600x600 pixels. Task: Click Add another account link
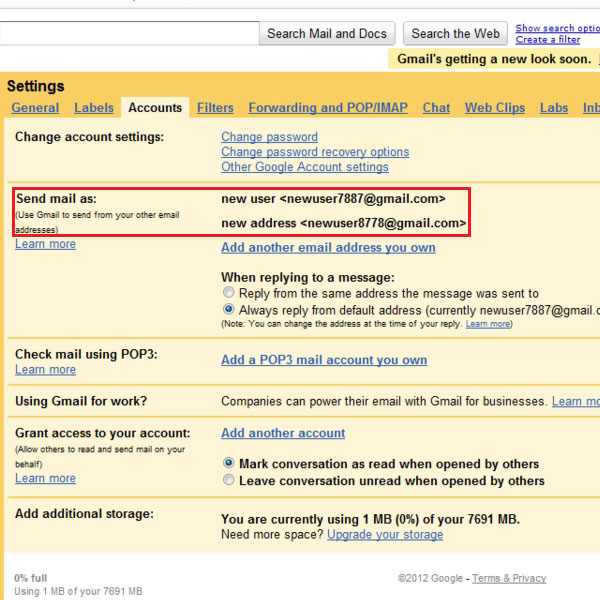(283, 433)
